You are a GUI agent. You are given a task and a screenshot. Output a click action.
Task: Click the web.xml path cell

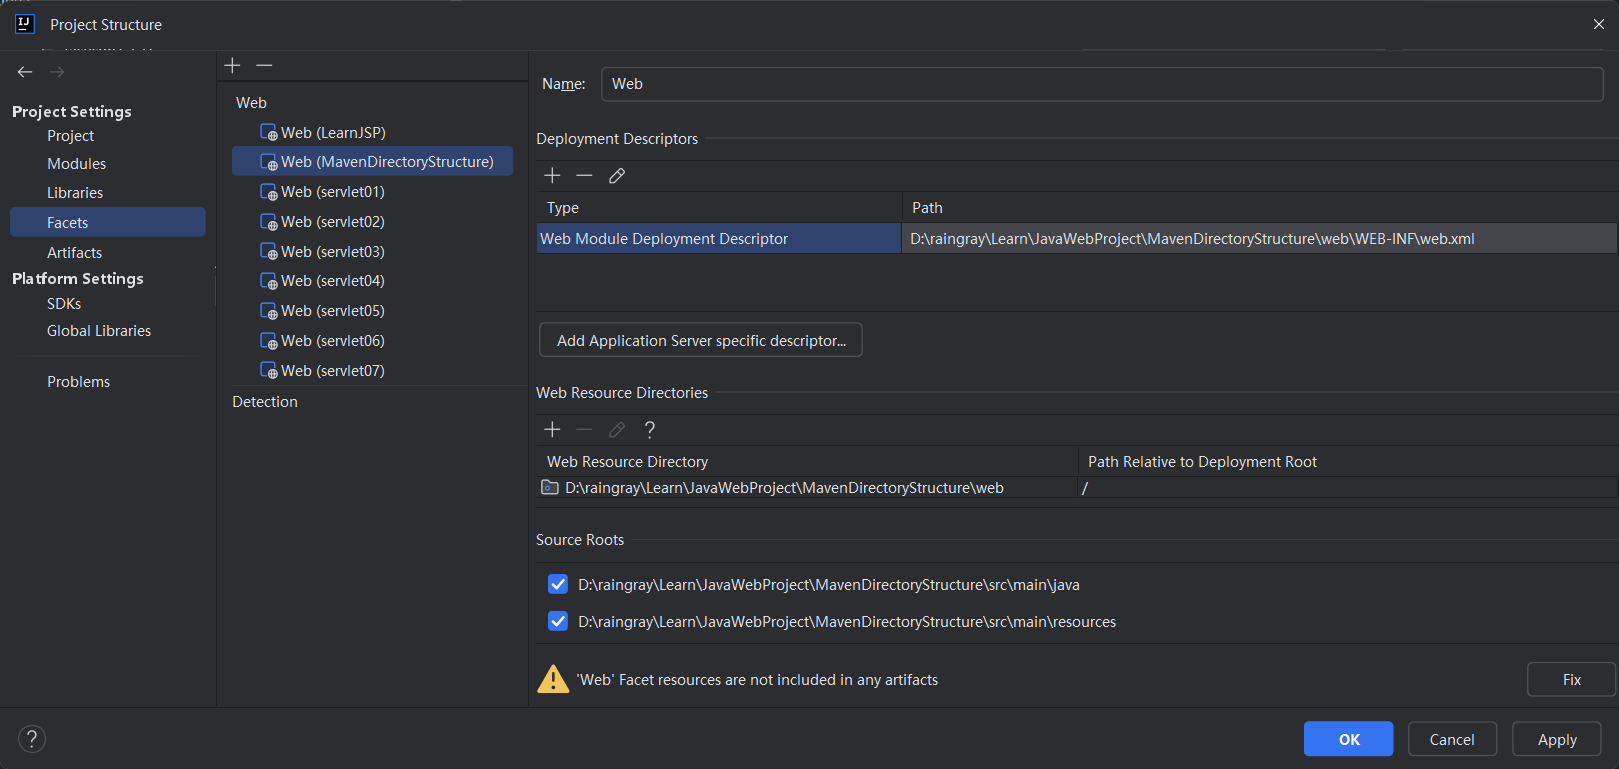1259,238
